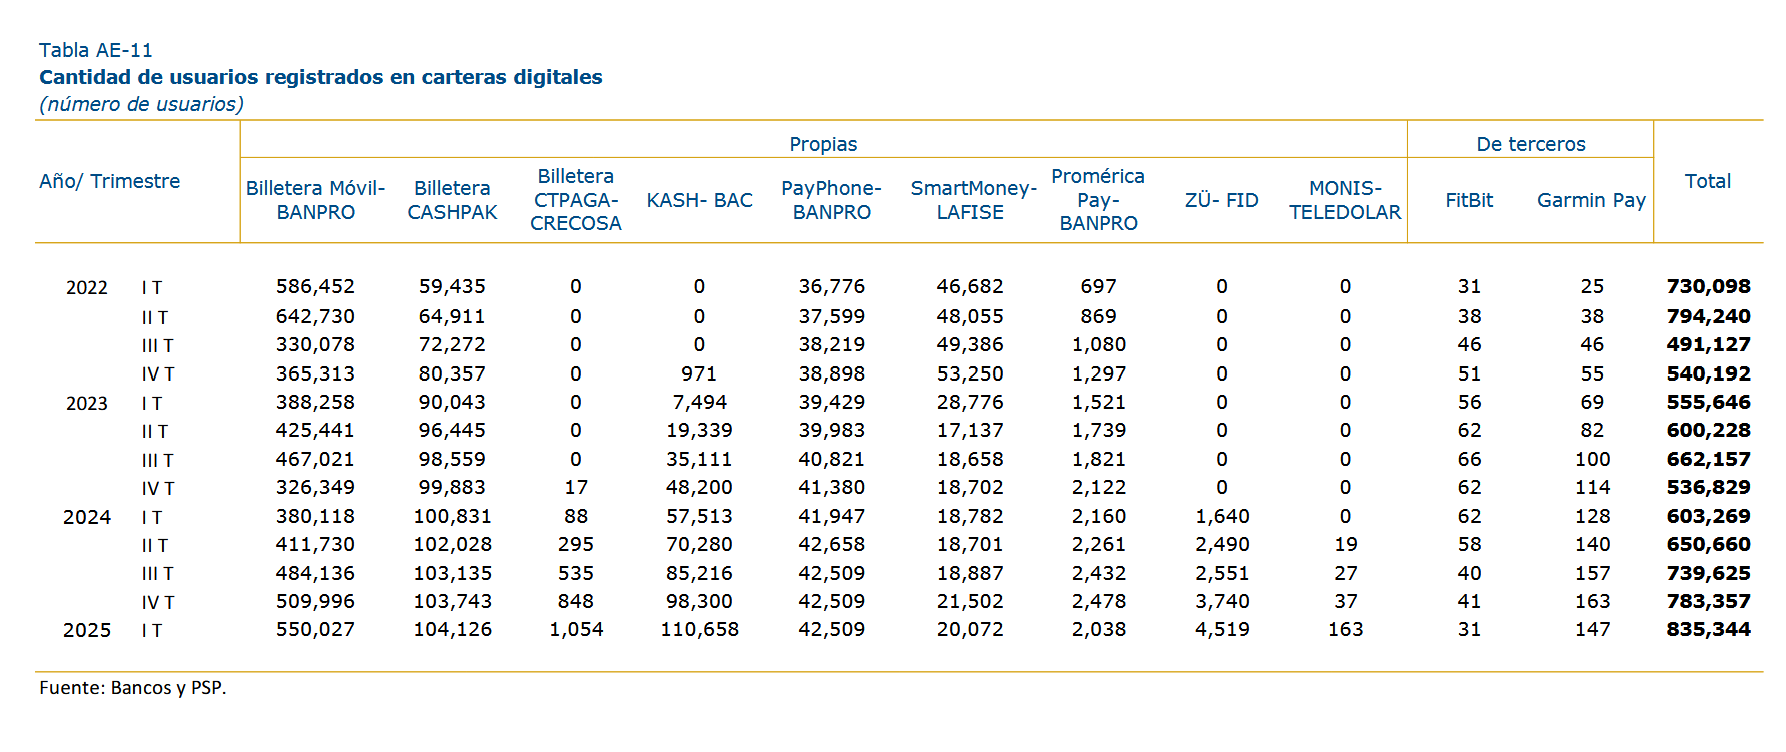Click the 'Propias' group header
This screenshot has height=752, width=1786.
click(x=823, y=144)
